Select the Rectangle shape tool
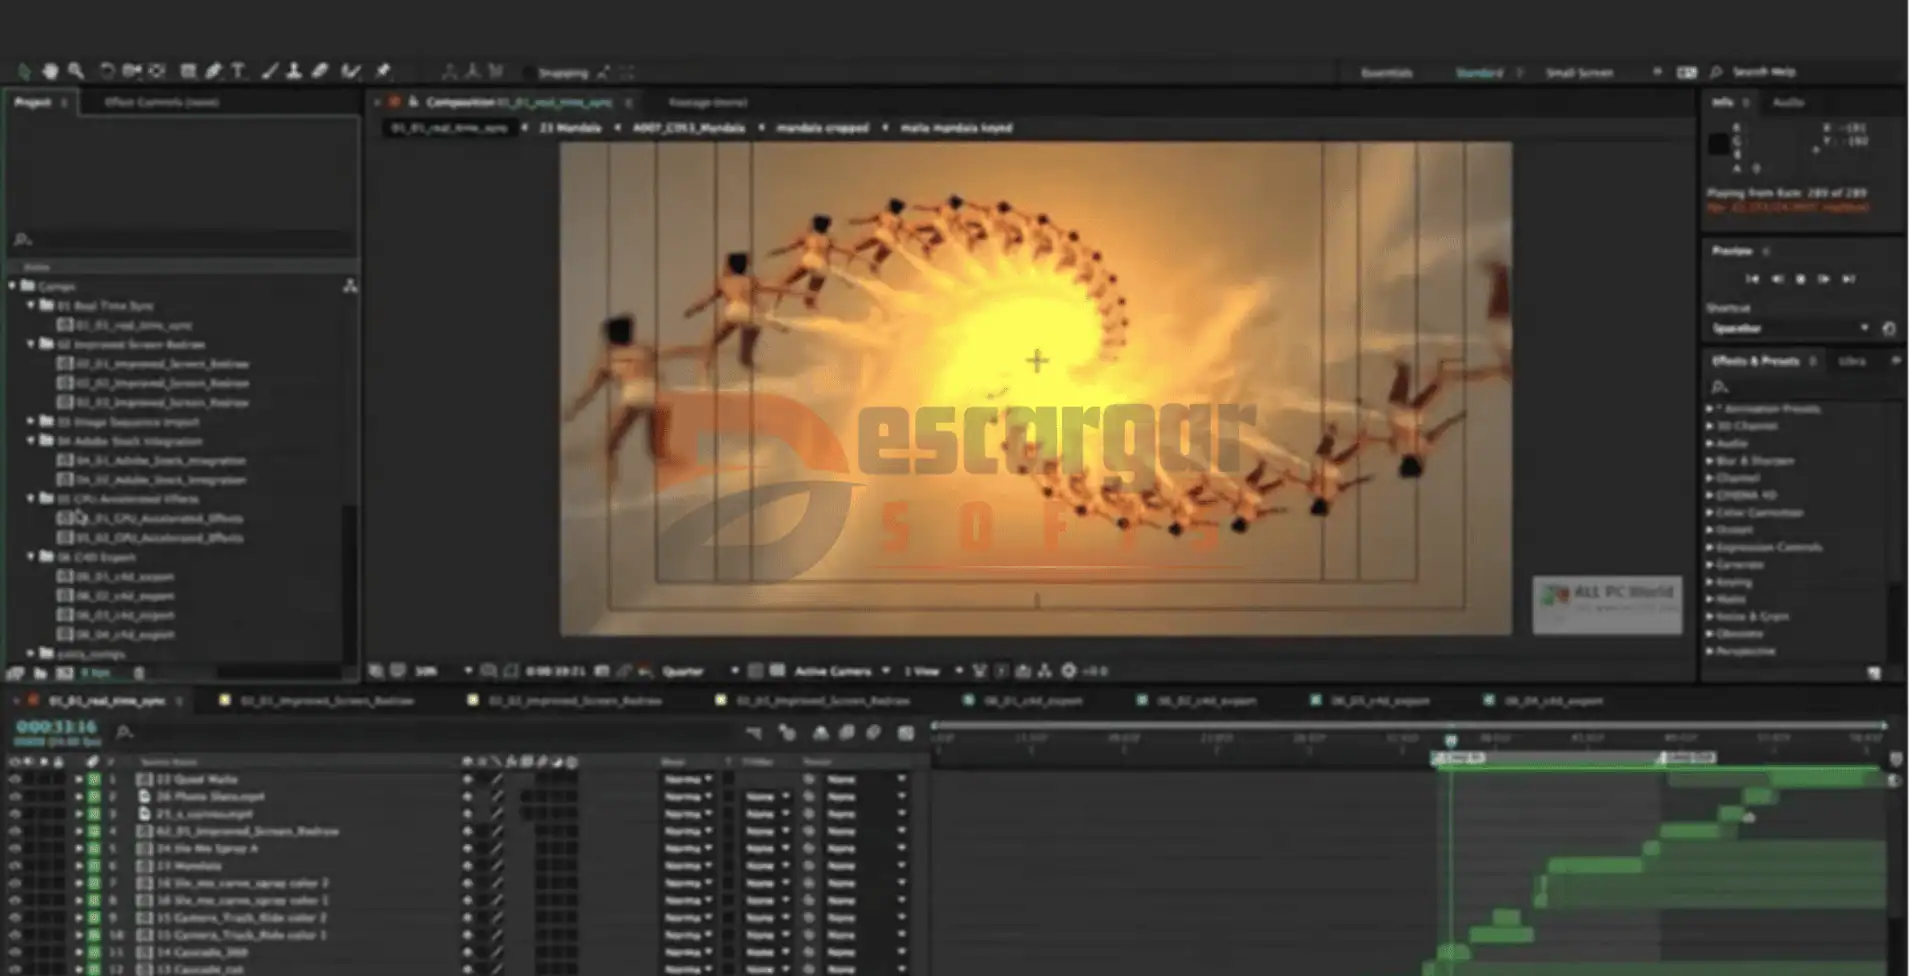Image resolution: width=1911 pixels, height=976 pixels. (x=188, y=72)
